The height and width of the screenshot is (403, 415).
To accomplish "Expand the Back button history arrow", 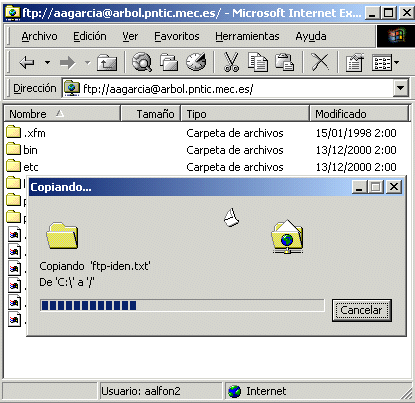I will [47, 62].
